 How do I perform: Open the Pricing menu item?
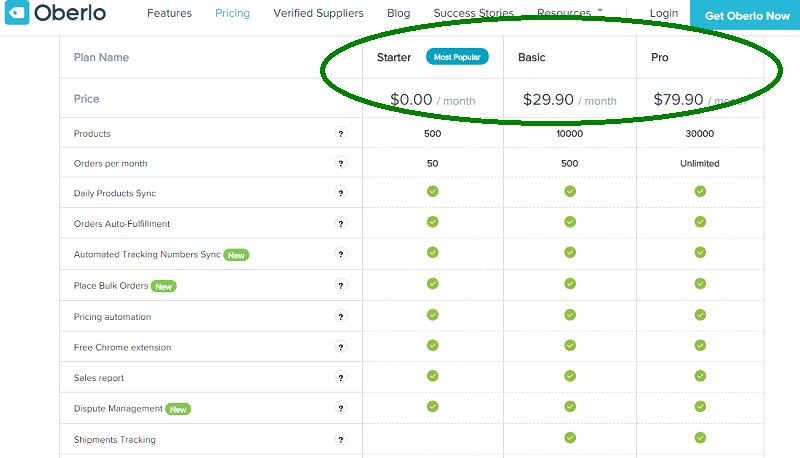click(x=232, y=13)
